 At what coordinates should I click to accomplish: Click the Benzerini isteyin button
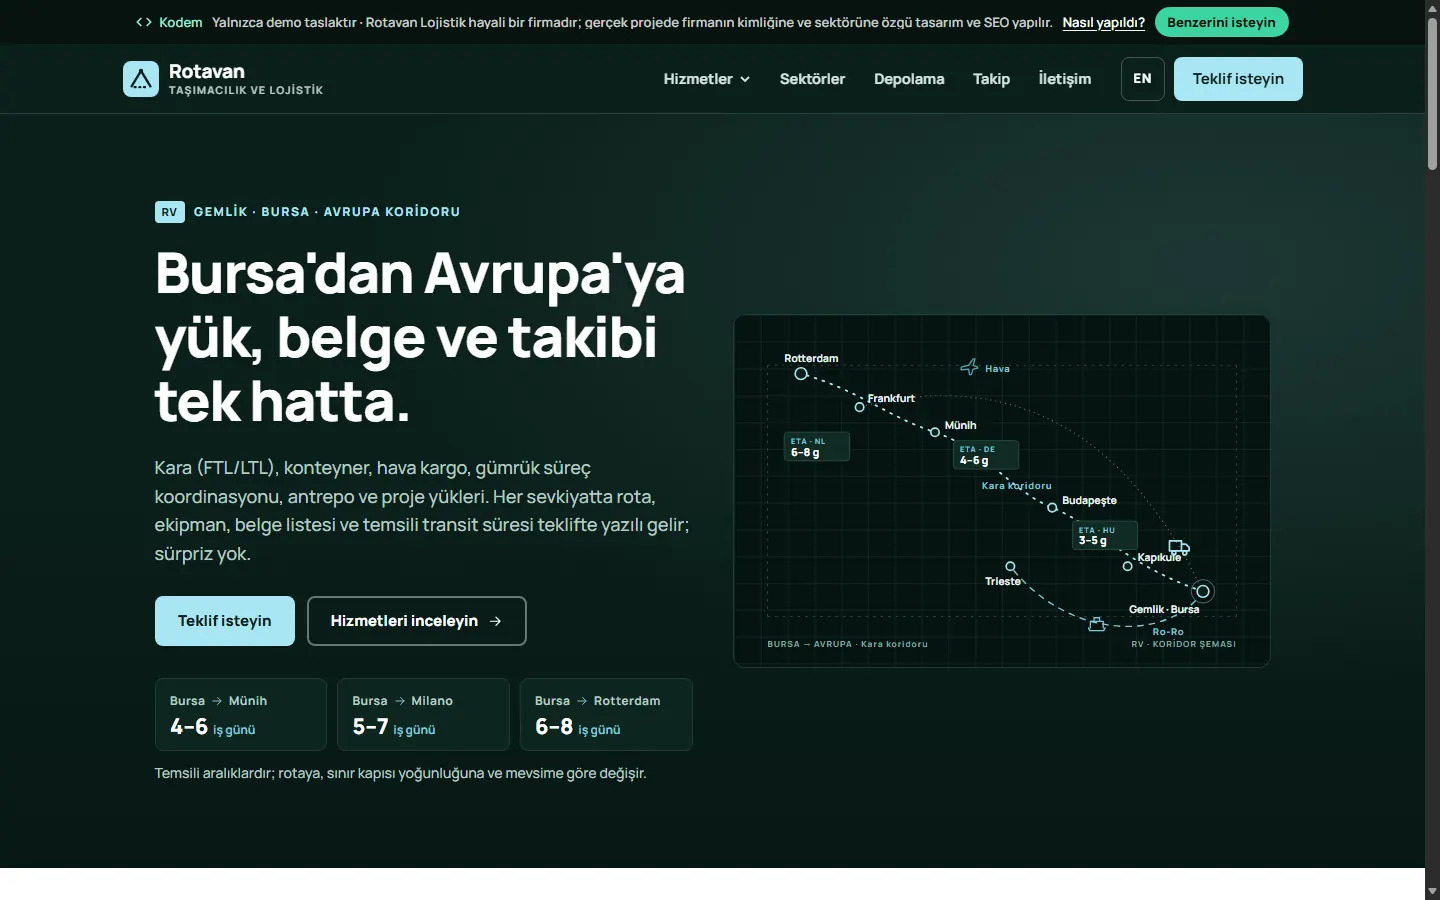(1221, 22)
